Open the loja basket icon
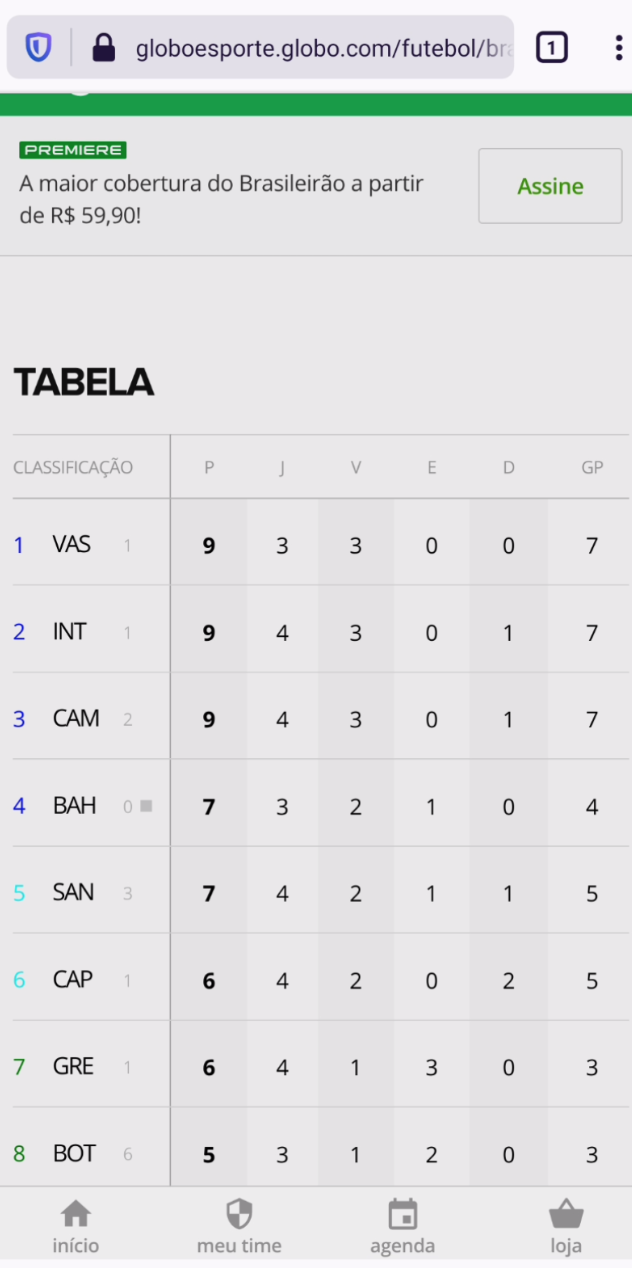632x1268 pixels. pyautogui.click(x=566, y=1215)
